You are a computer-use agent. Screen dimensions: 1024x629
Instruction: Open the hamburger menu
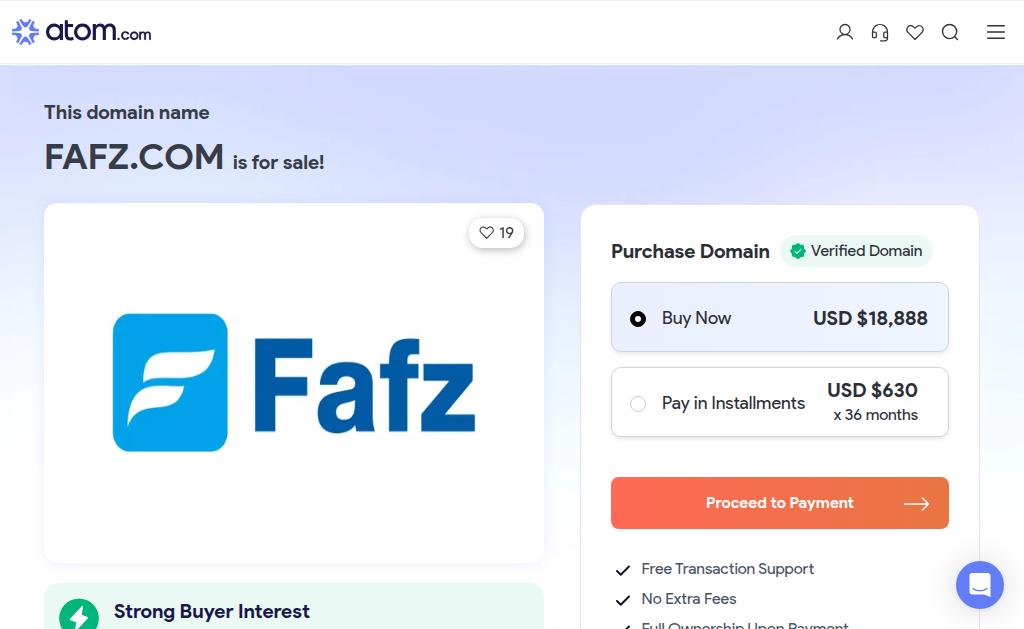pyautogui.click(x=996, y=32)
